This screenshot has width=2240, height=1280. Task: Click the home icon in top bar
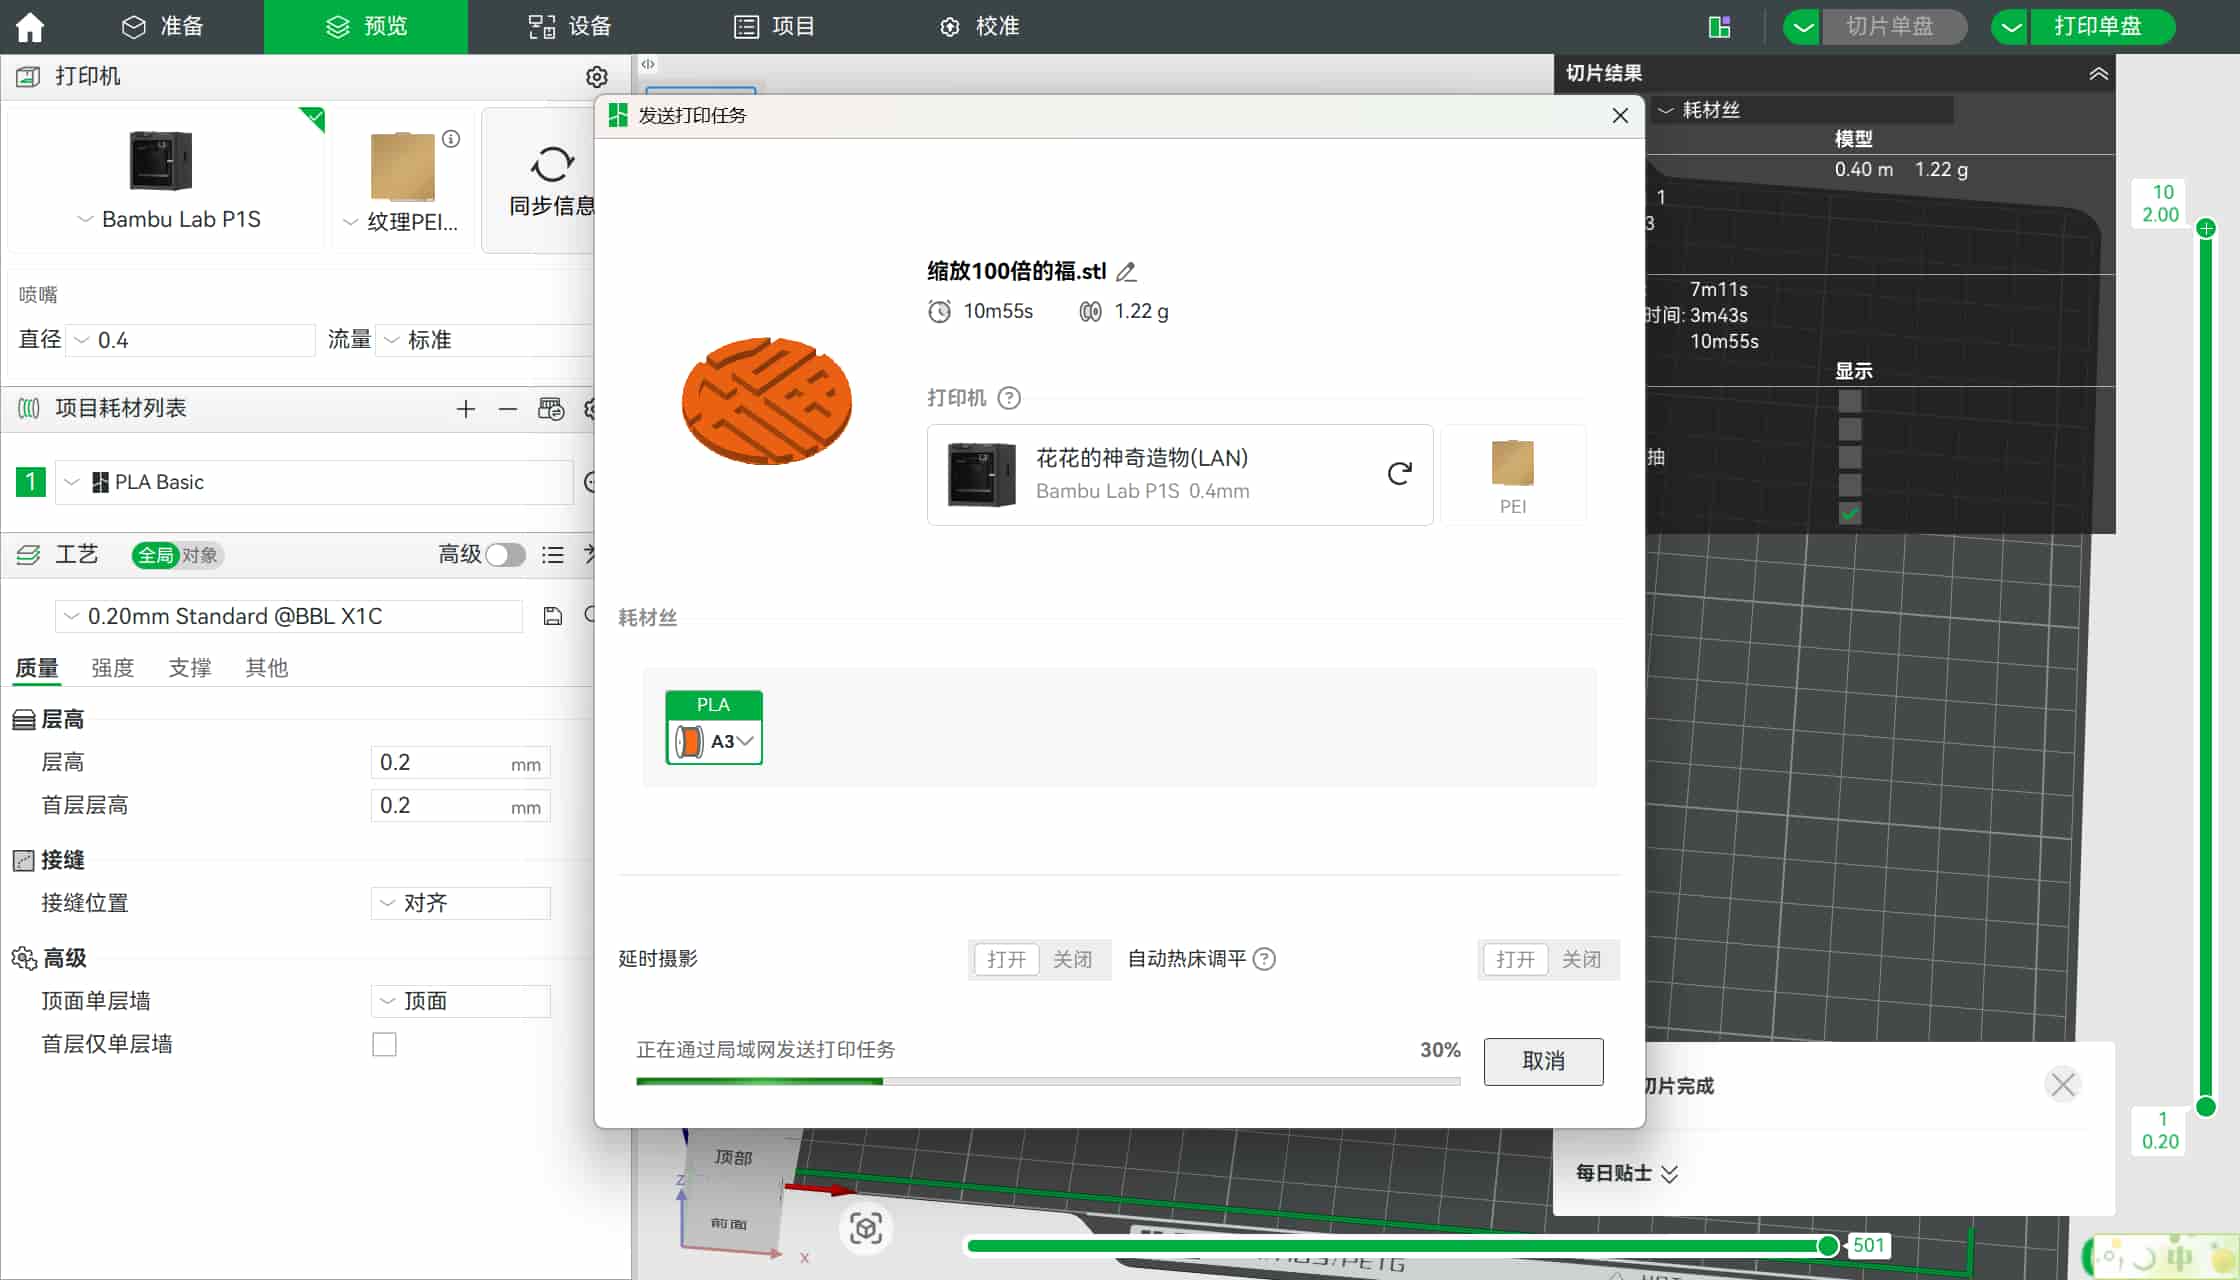pos(30,27)
